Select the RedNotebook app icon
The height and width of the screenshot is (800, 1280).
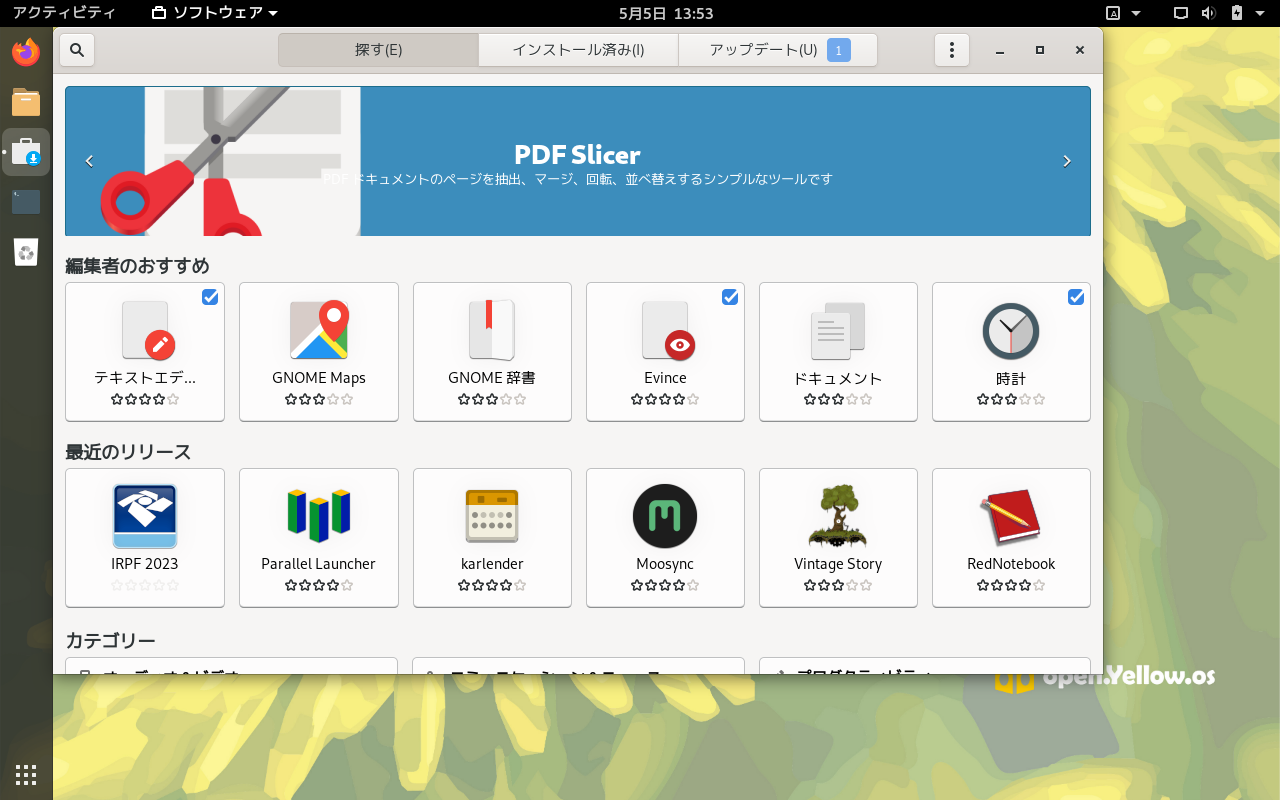click(1010, 517)
